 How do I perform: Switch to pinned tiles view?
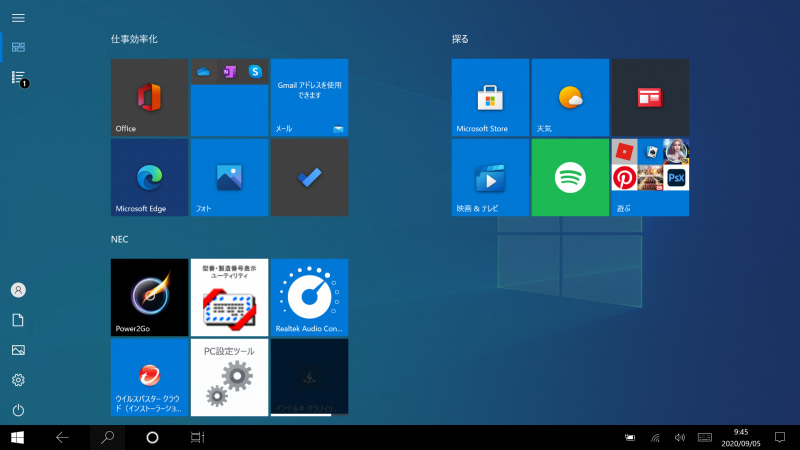click(x=18, y=47)
